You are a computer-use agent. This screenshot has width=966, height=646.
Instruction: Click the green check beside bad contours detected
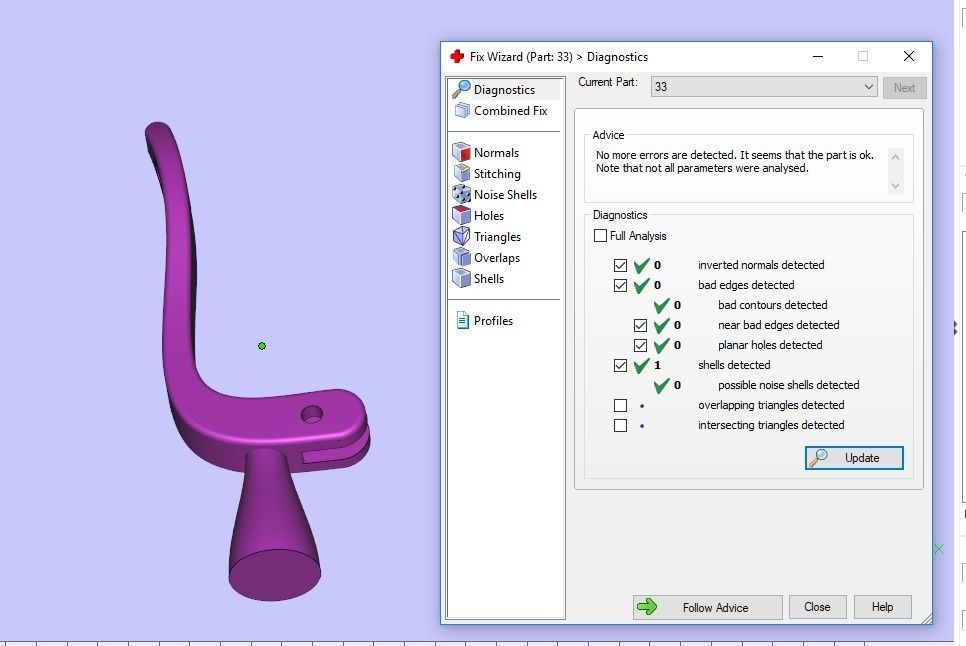pyautogui.click(x=661, y=305)
